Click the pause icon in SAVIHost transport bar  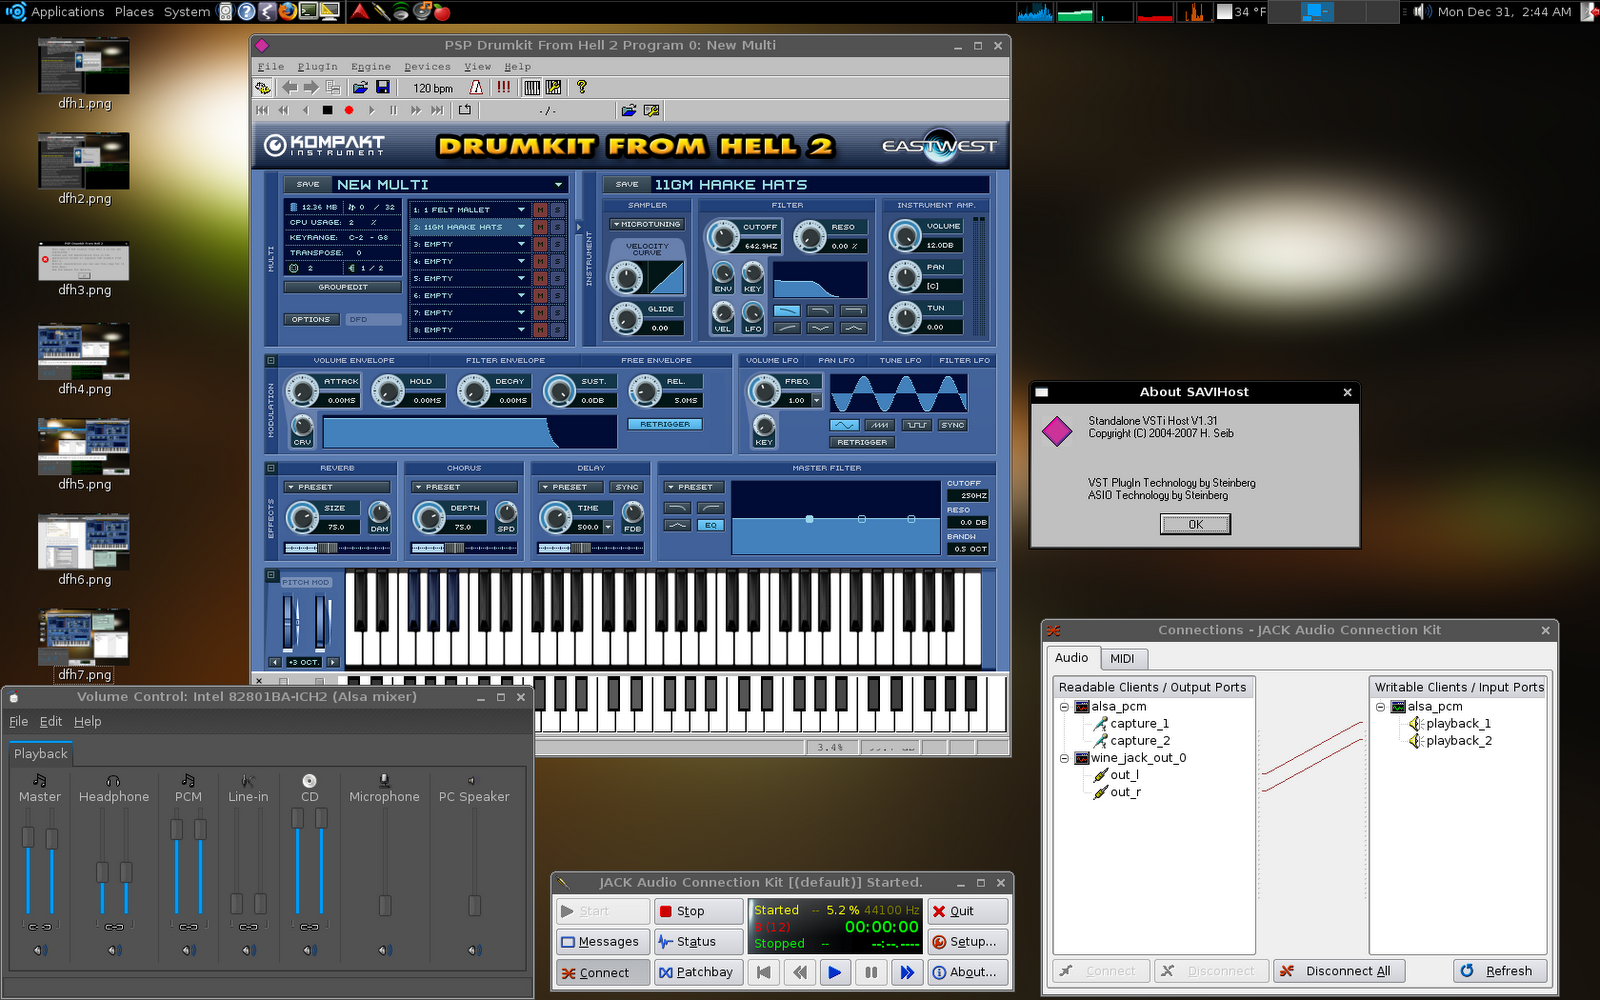point(393,111)
